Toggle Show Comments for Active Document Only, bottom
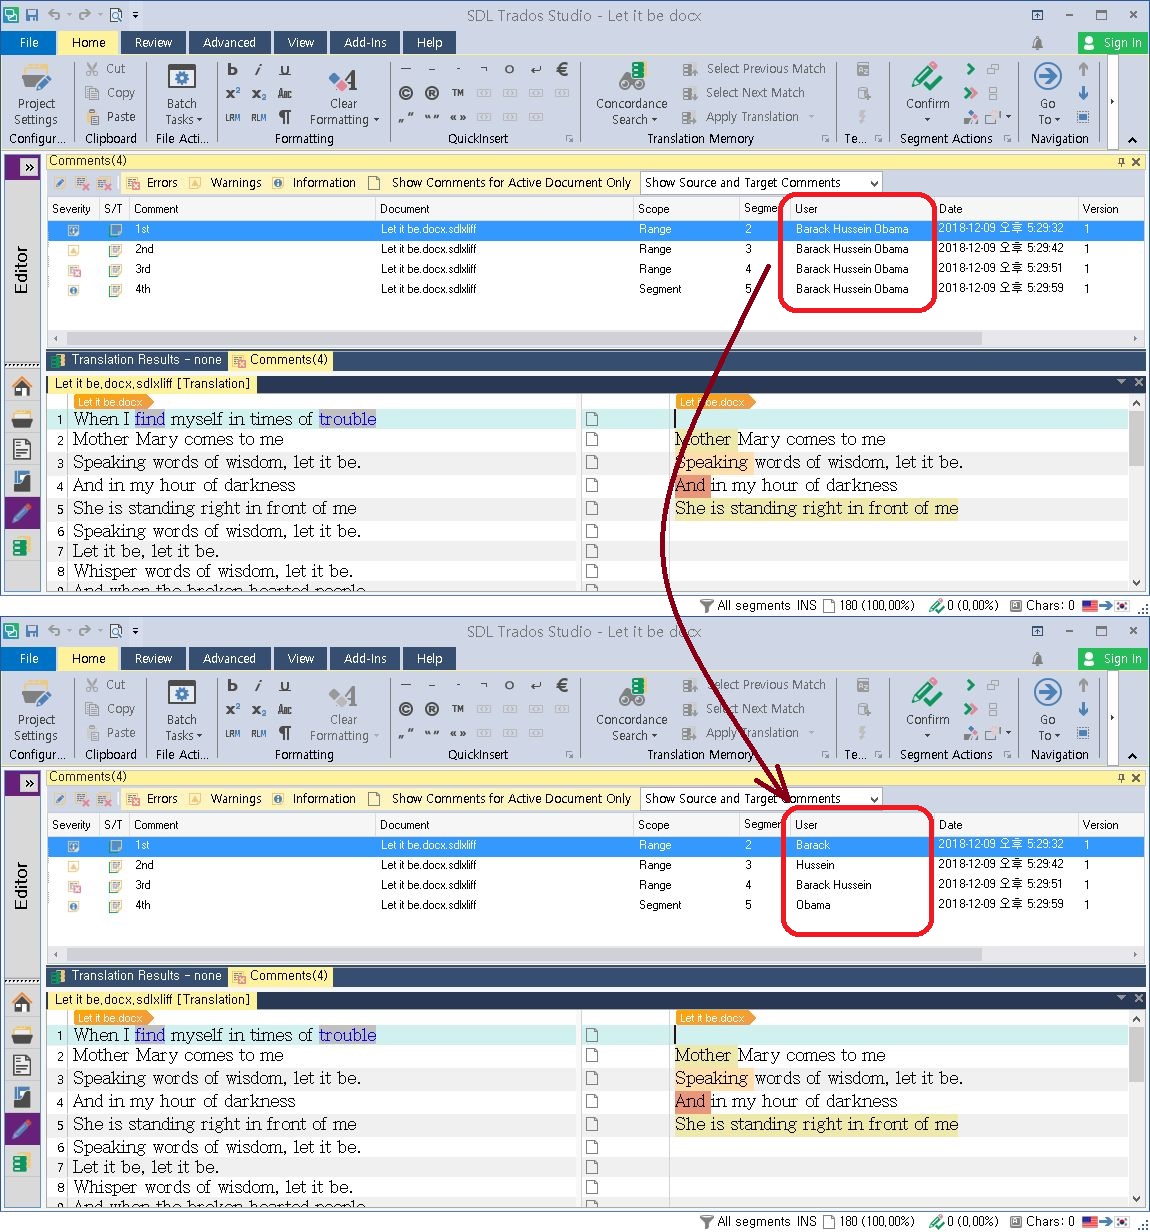Viewport: 1150px width, 1232px height. click(x=499, y=799)
